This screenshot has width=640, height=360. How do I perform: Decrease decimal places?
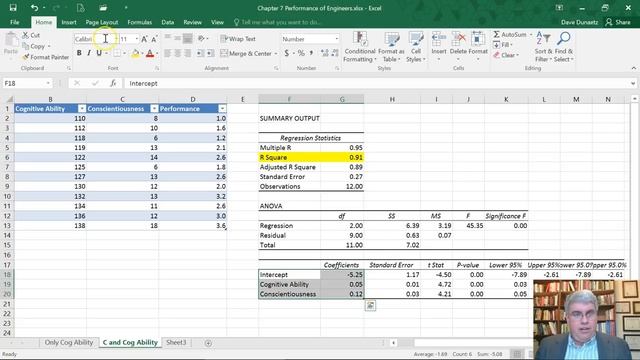[335, 53]
